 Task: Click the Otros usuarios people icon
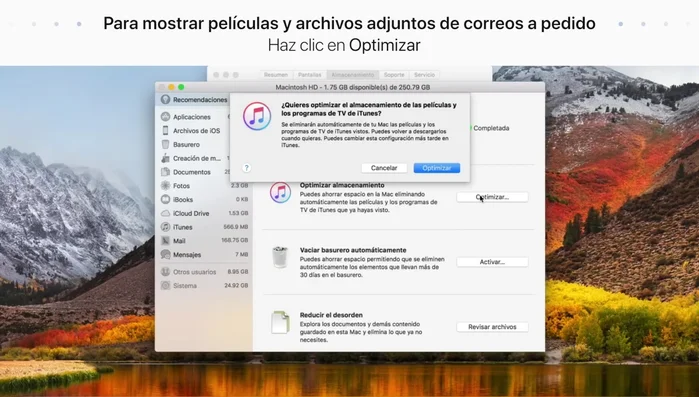[165, 271]
